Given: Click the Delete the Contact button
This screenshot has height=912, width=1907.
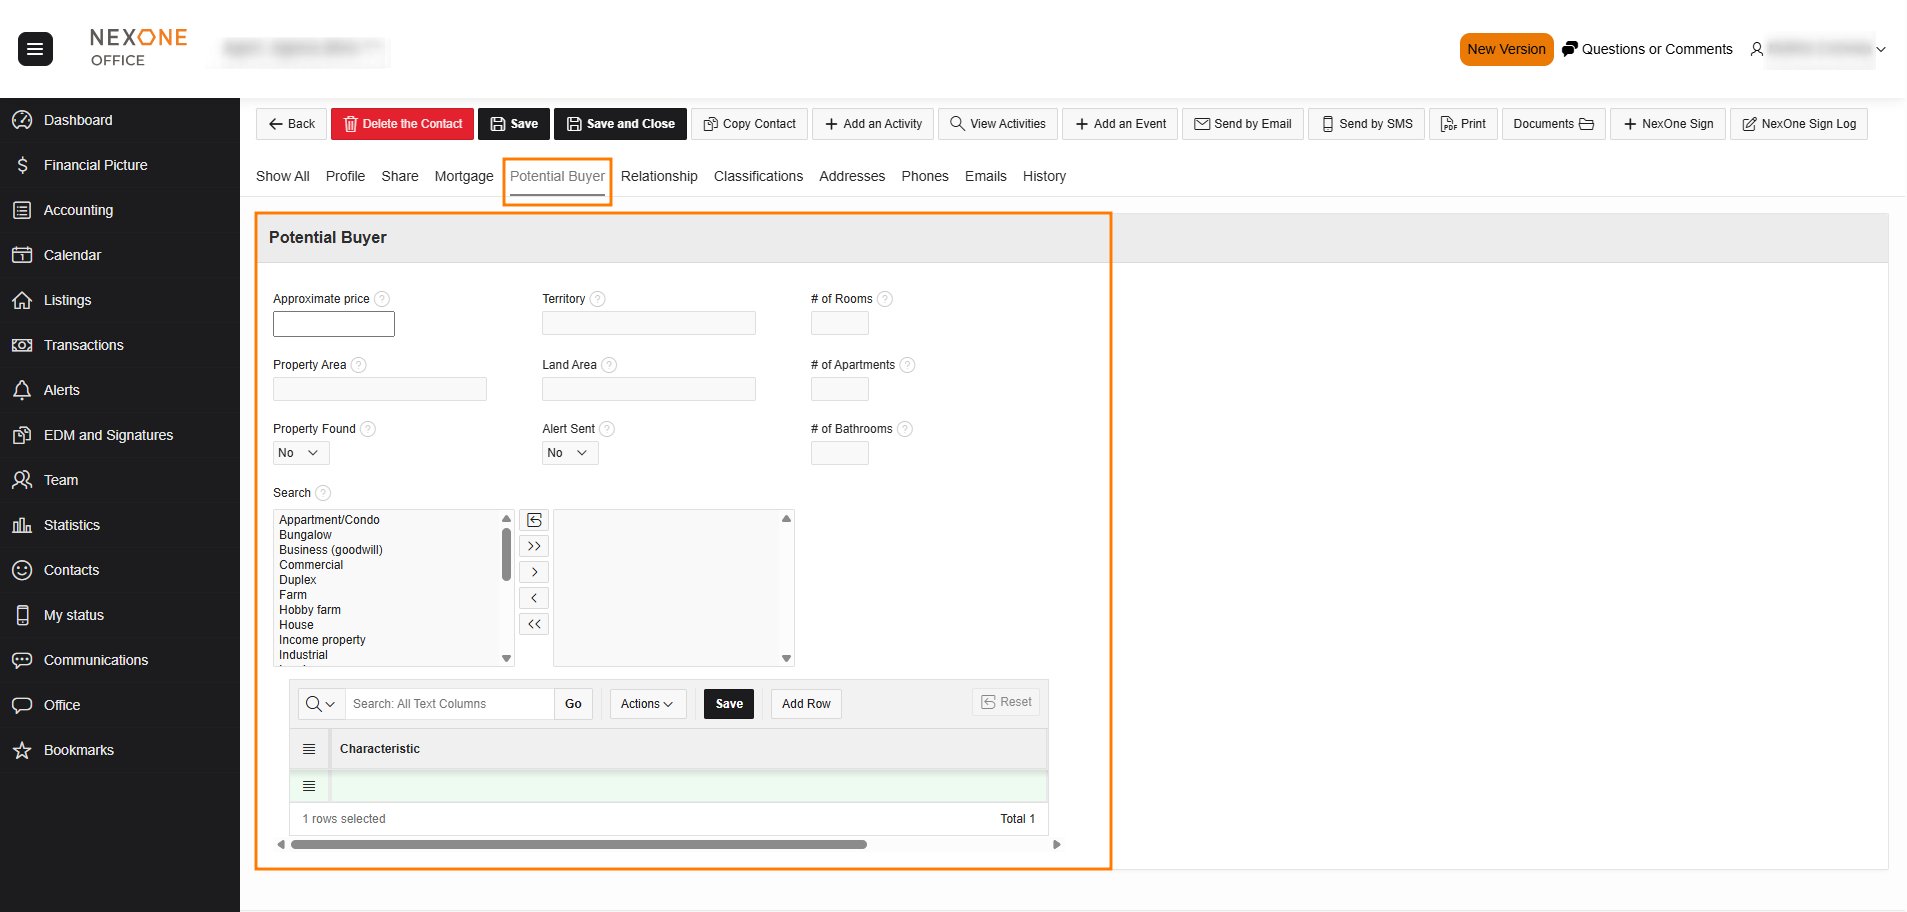Looking at the screenshot, I should coord(402,124).
